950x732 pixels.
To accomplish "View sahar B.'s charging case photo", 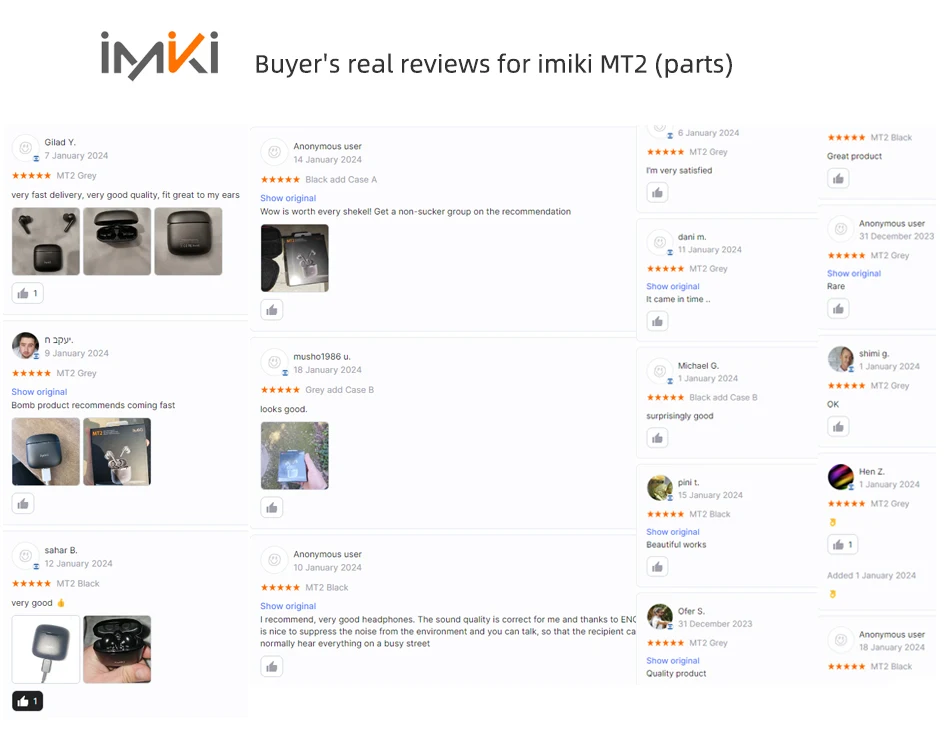I will pyautogui.click(x=46, y=650).
